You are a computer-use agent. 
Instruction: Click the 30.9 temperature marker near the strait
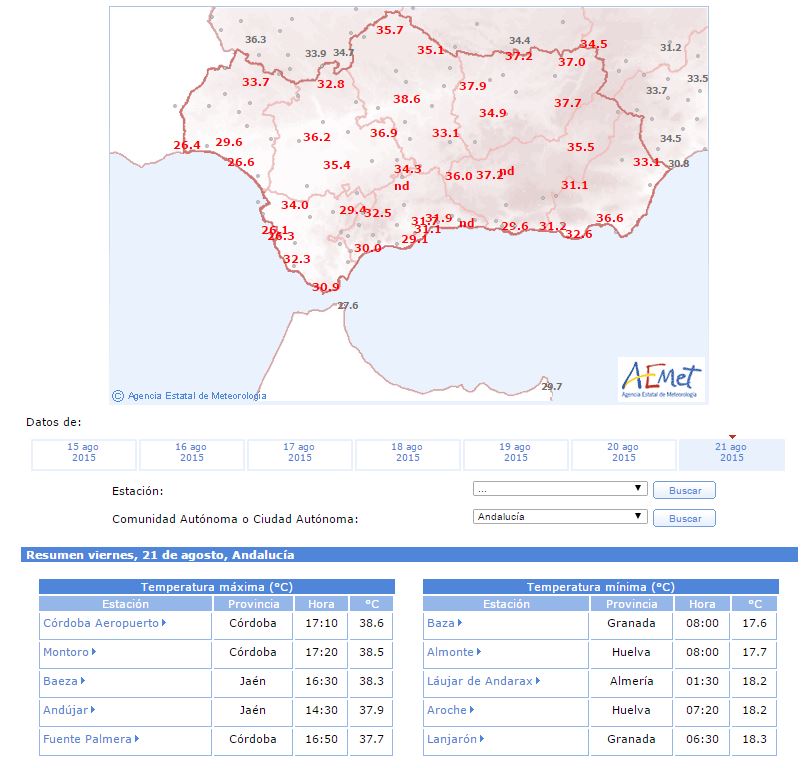pyautogui.click(x=326, y=287)
